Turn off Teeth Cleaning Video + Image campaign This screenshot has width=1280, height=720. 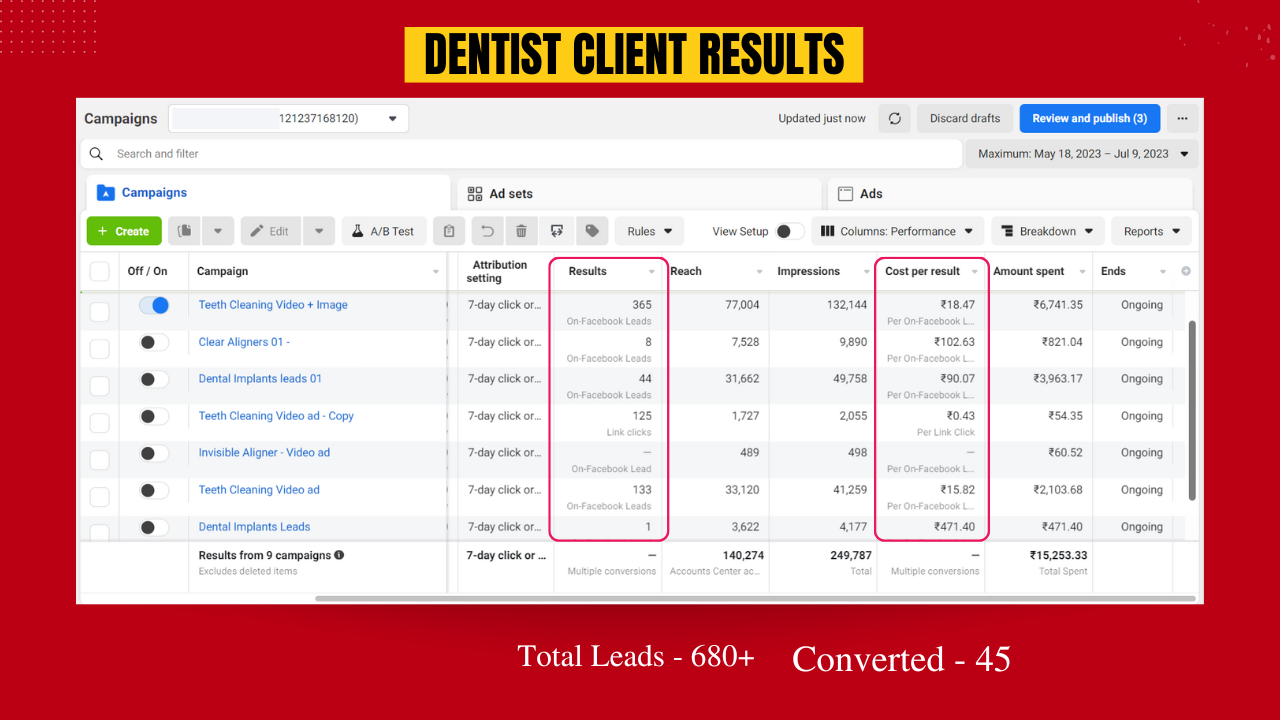pyautogui.click(x=153, y=305)
